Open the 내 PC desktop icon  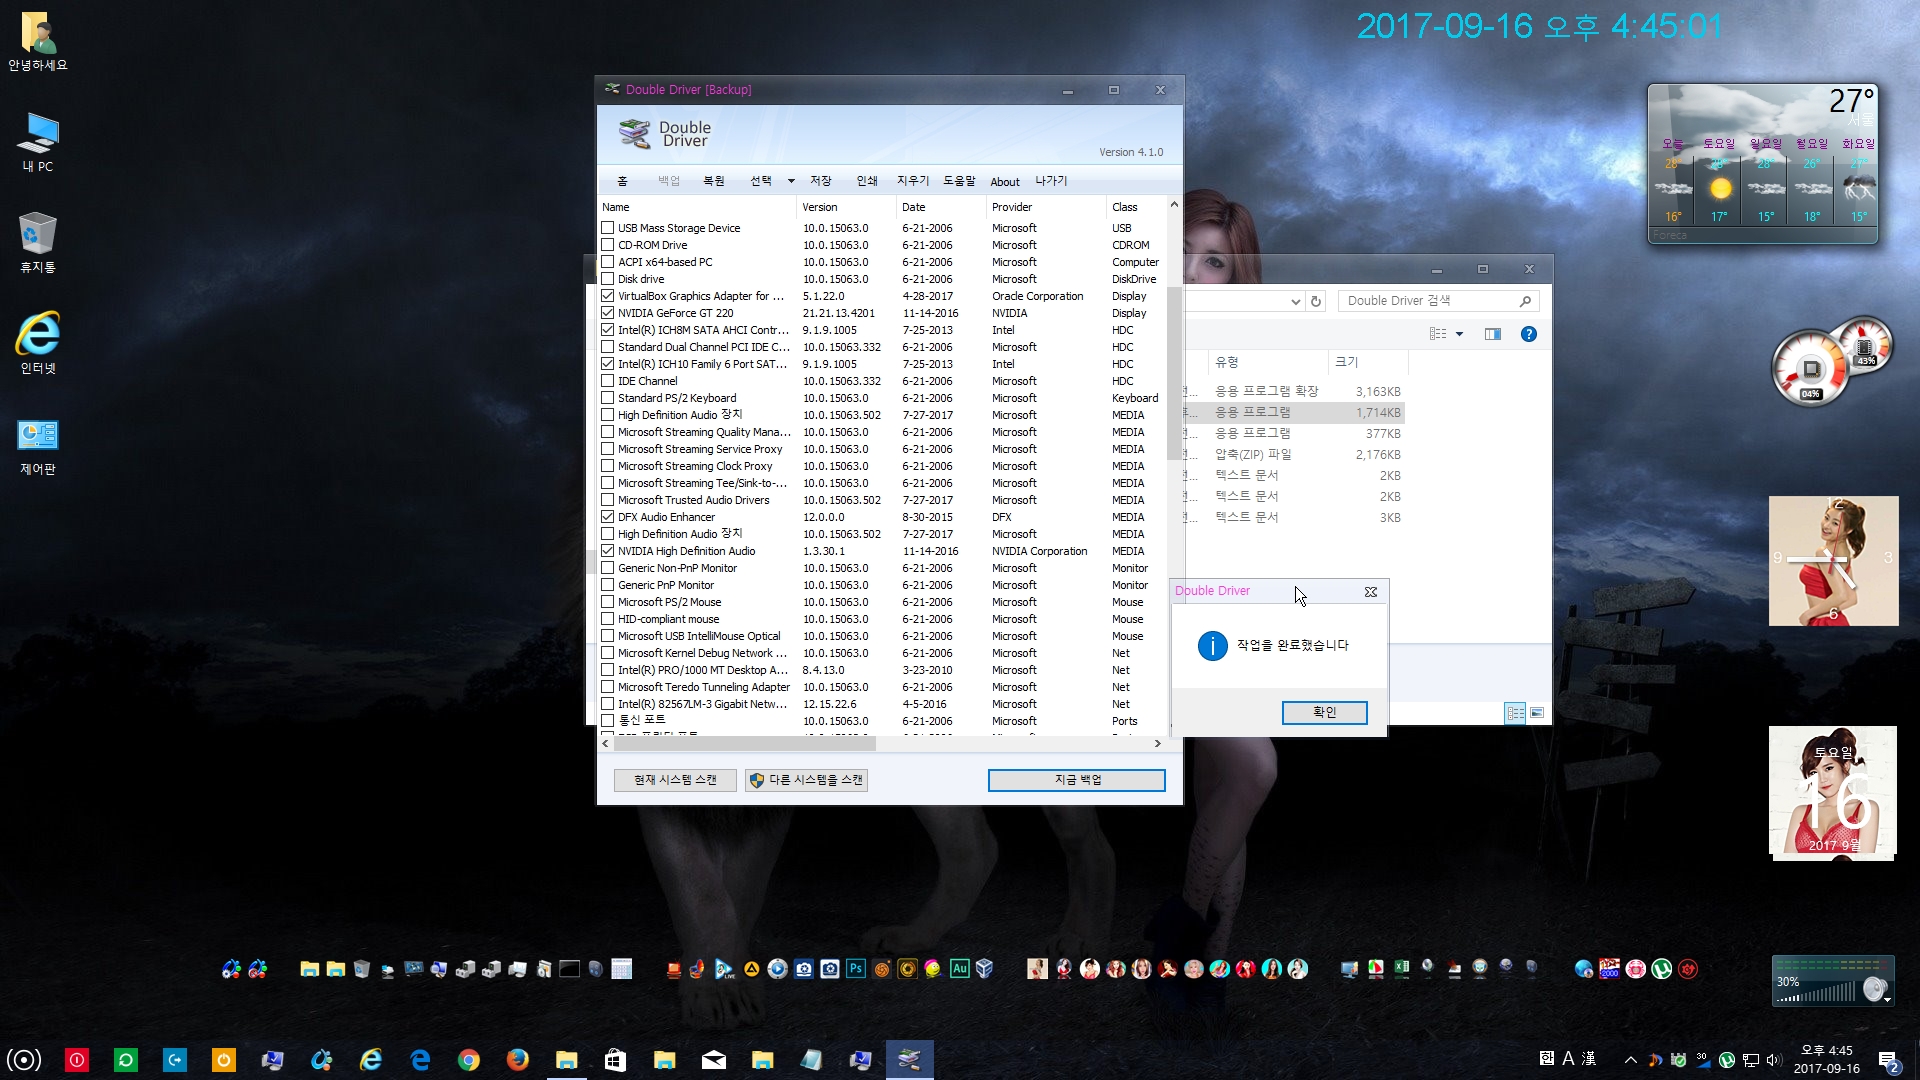point(38,142)
